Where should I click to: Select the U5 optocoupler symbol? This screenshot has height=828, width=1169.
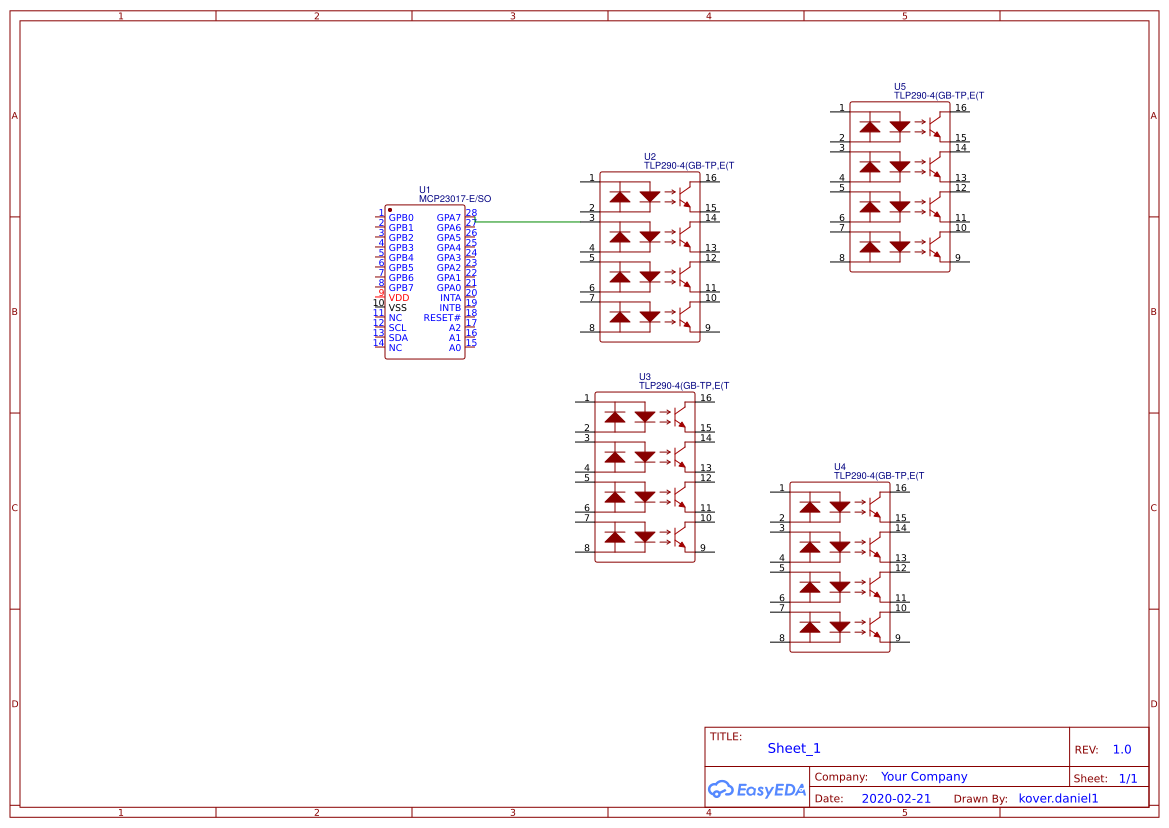point(899,187)
